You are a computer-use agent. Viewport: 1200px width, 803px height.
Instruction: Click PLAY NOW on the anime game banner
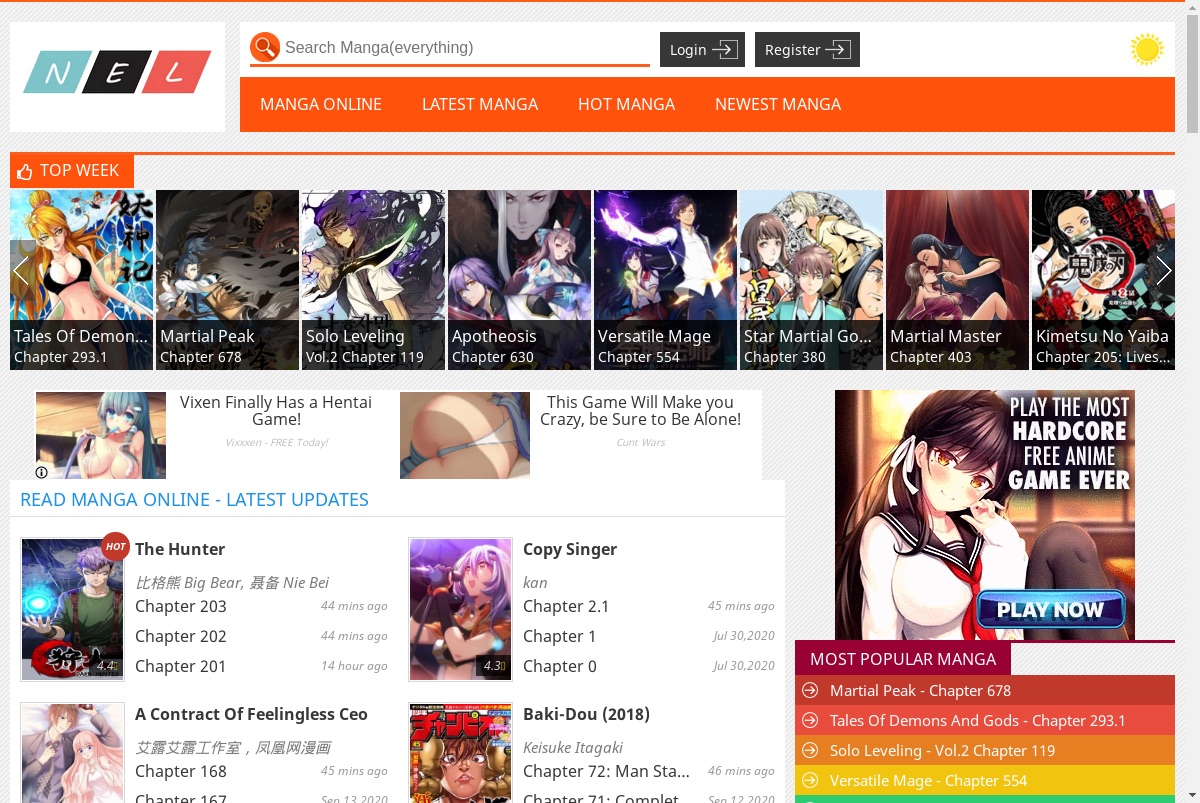(1051, 610)
